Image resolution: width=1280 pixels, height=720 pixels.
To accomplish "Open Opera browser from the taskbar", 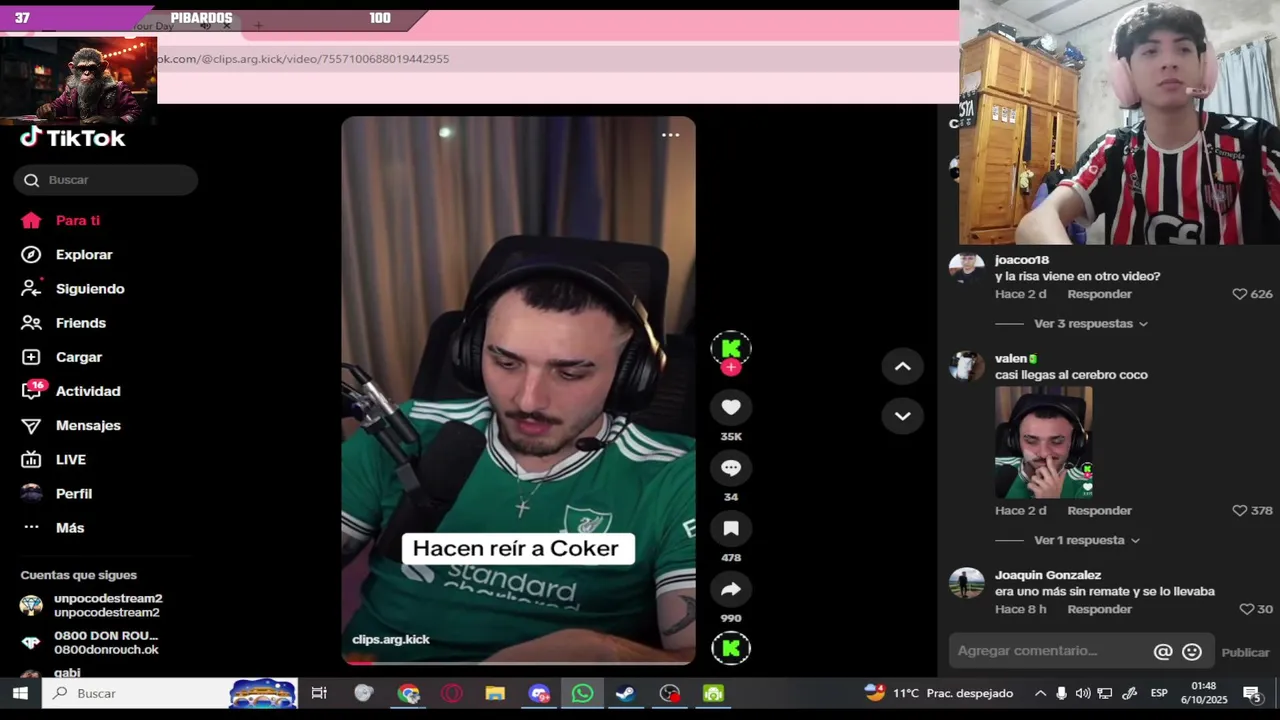I will click(452, 693).
